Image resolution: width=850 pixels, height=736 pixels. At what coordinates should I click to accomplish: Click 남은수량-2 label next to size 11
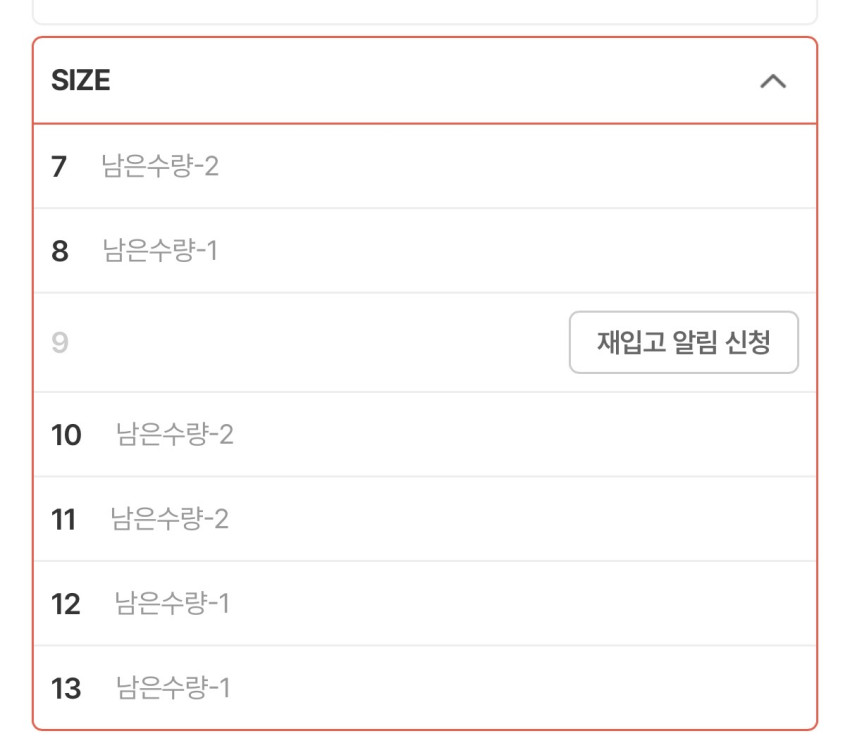click(170, 519)
